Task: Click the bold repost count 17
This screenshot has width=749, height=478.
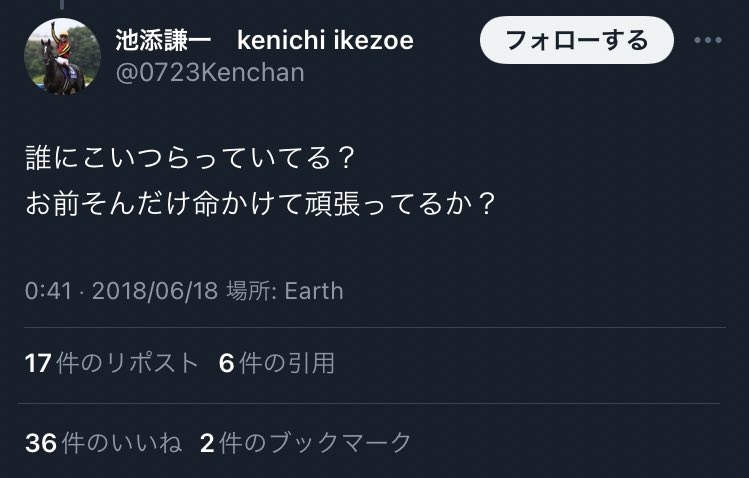Action: click(38, 363)
